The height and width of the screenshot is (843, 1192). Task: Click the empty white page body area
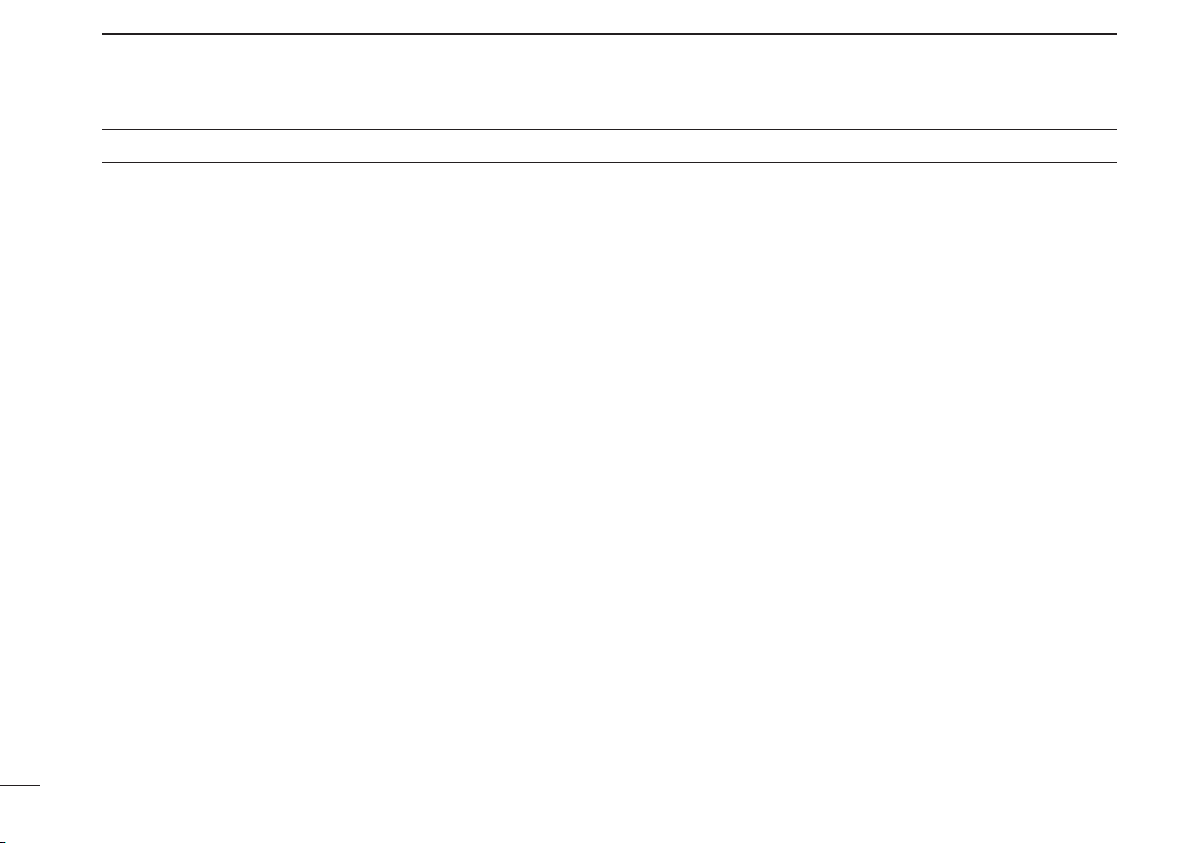(x=609, y=471)
